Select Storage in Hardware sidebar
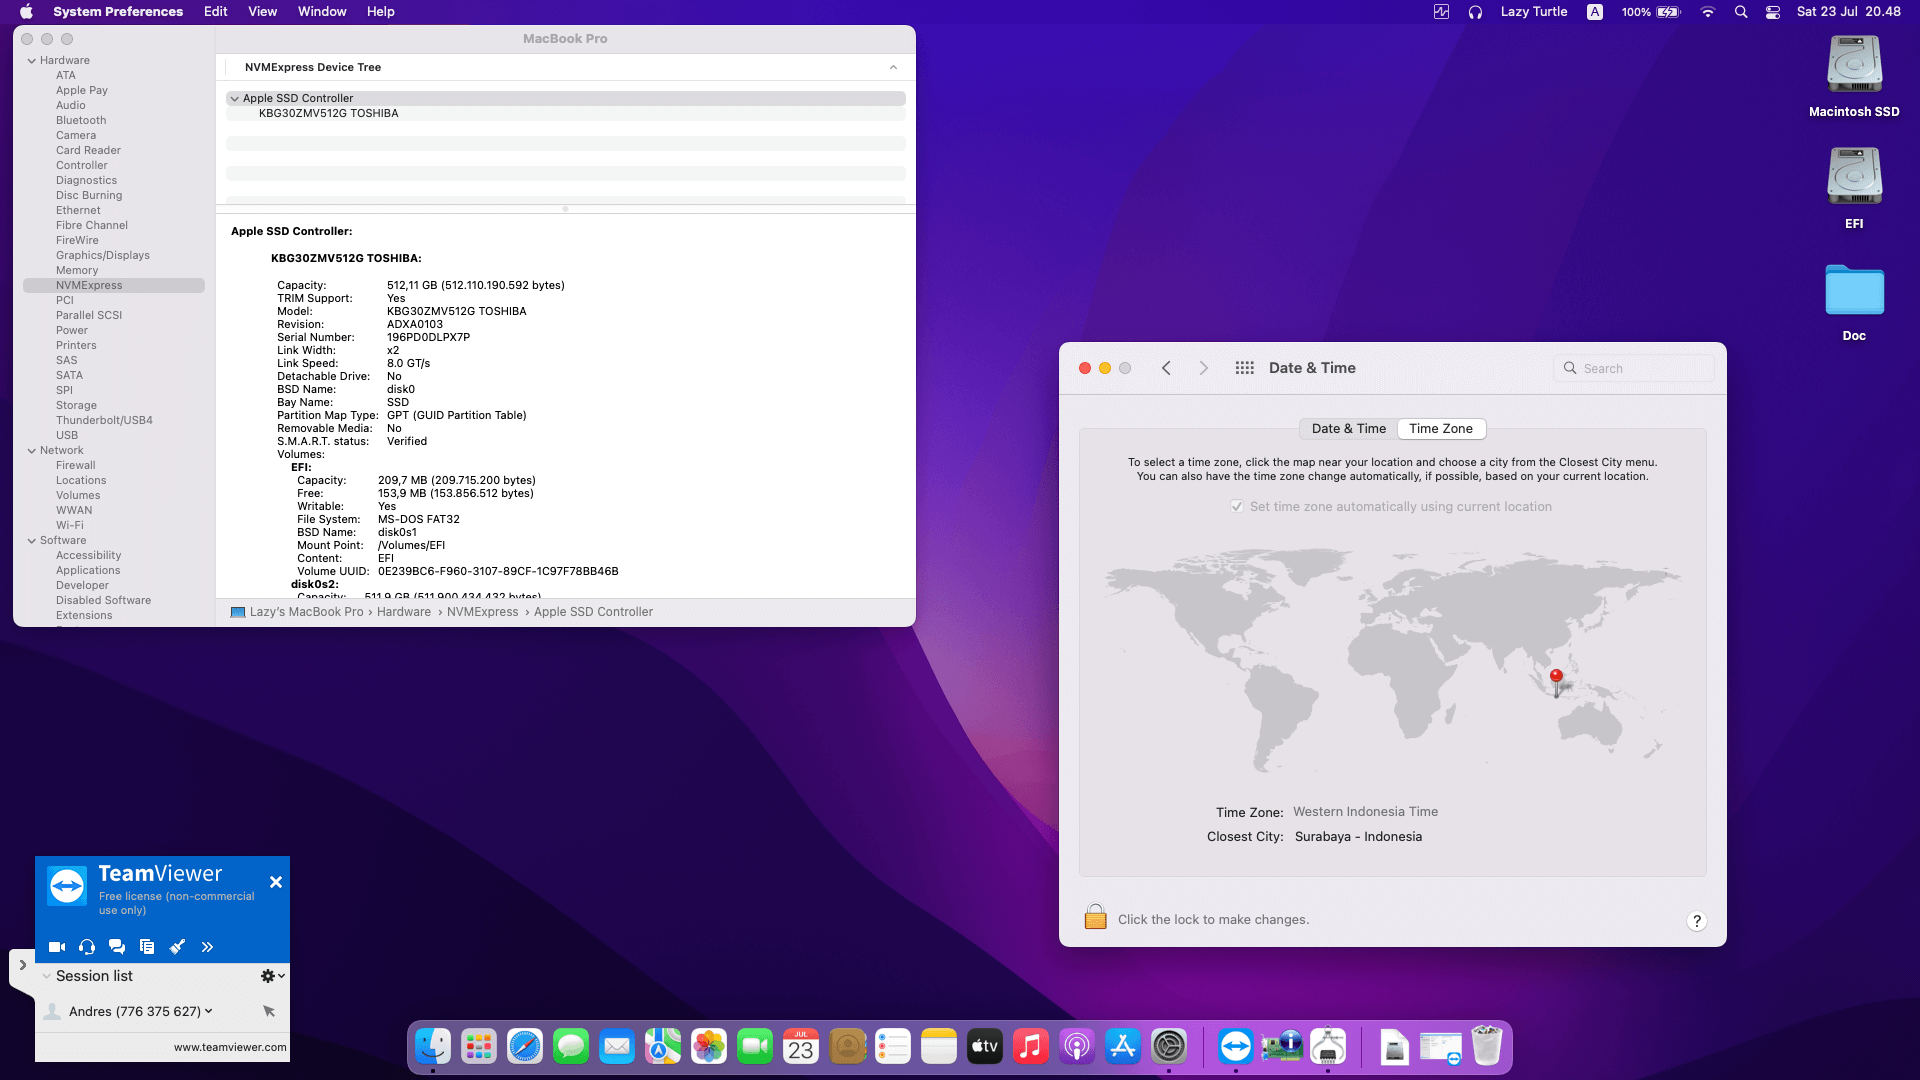 click(x=76, y=405)
